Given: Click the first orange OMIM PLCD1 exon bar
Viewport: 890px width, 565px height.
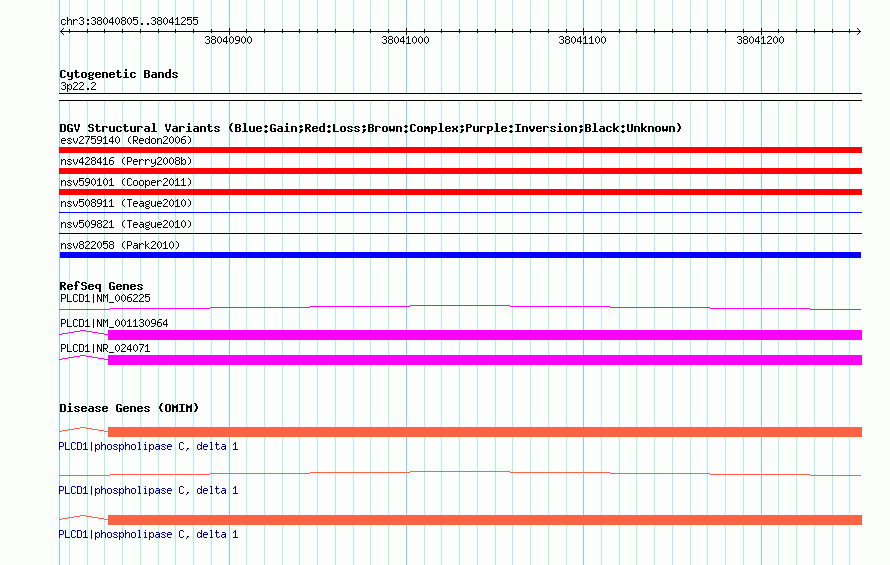Looking at the screenshot, I should pyautogui.click(x=485, y=432).
